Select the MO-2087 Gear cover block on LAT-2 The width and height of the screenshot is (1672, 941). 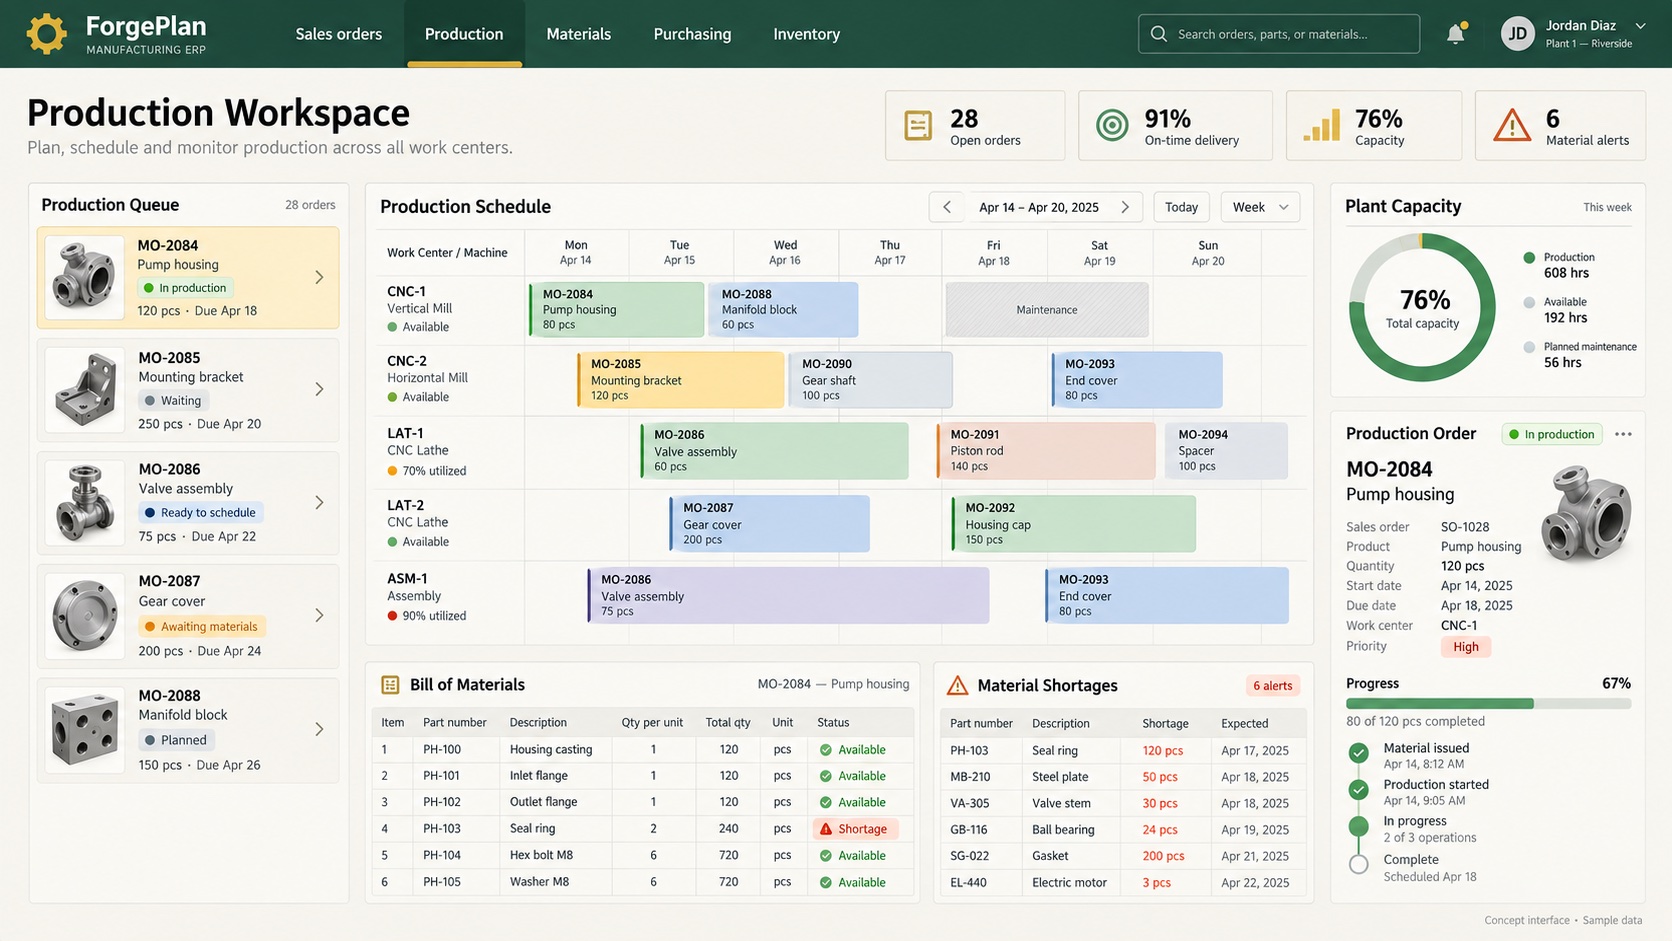coord(769,524)
